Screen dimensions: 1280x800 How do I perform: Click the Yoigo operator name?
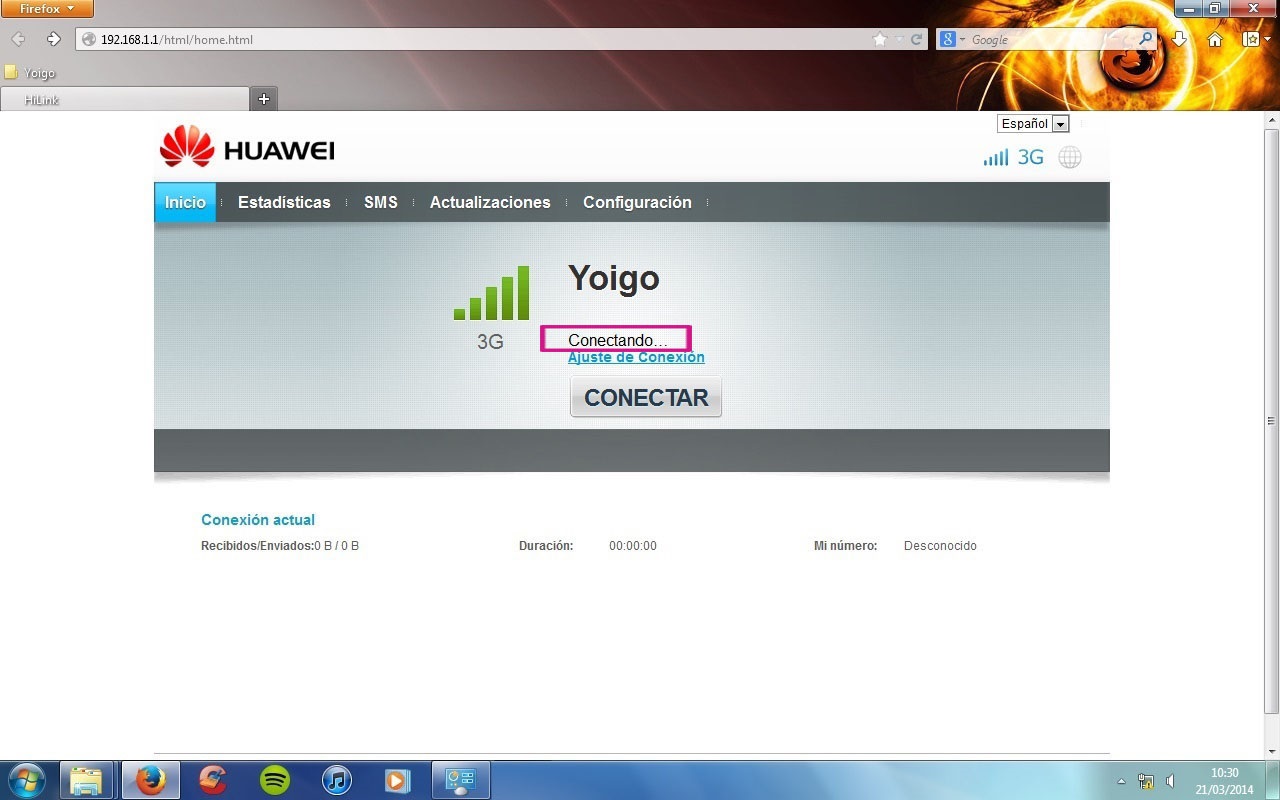pyautogui.click(x=614, y=278)
